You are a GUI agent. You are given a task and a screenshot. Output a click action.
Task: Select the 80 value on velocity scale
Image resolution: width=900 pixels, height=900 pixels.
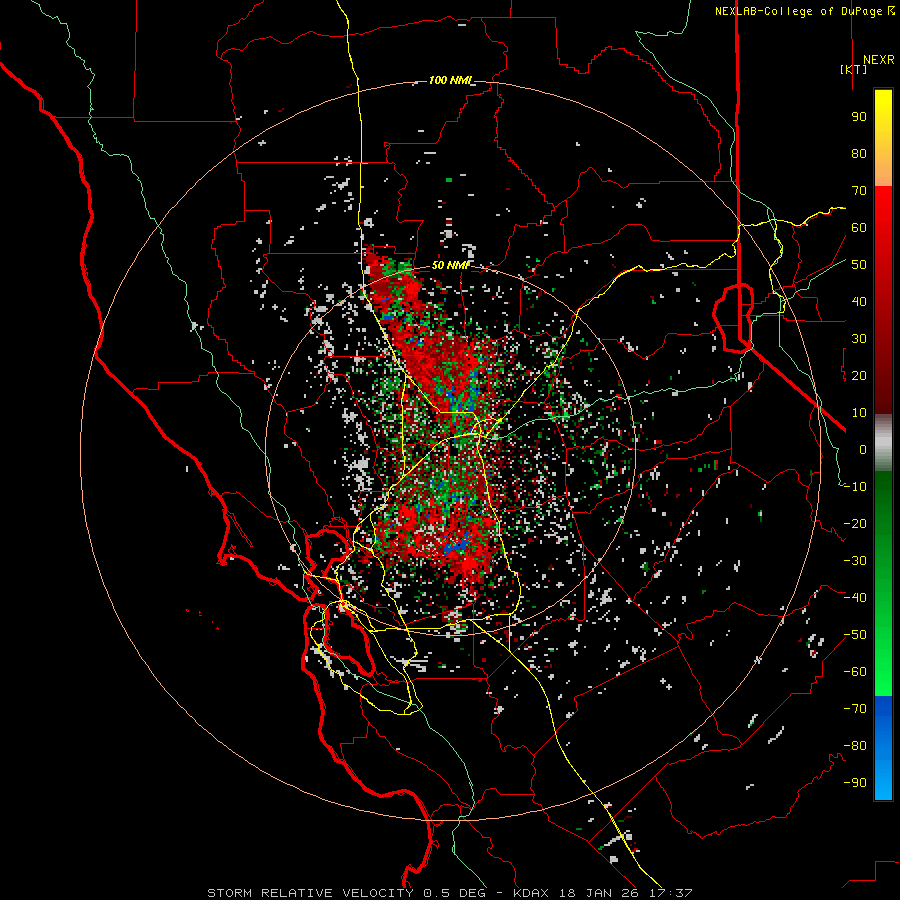859,154
